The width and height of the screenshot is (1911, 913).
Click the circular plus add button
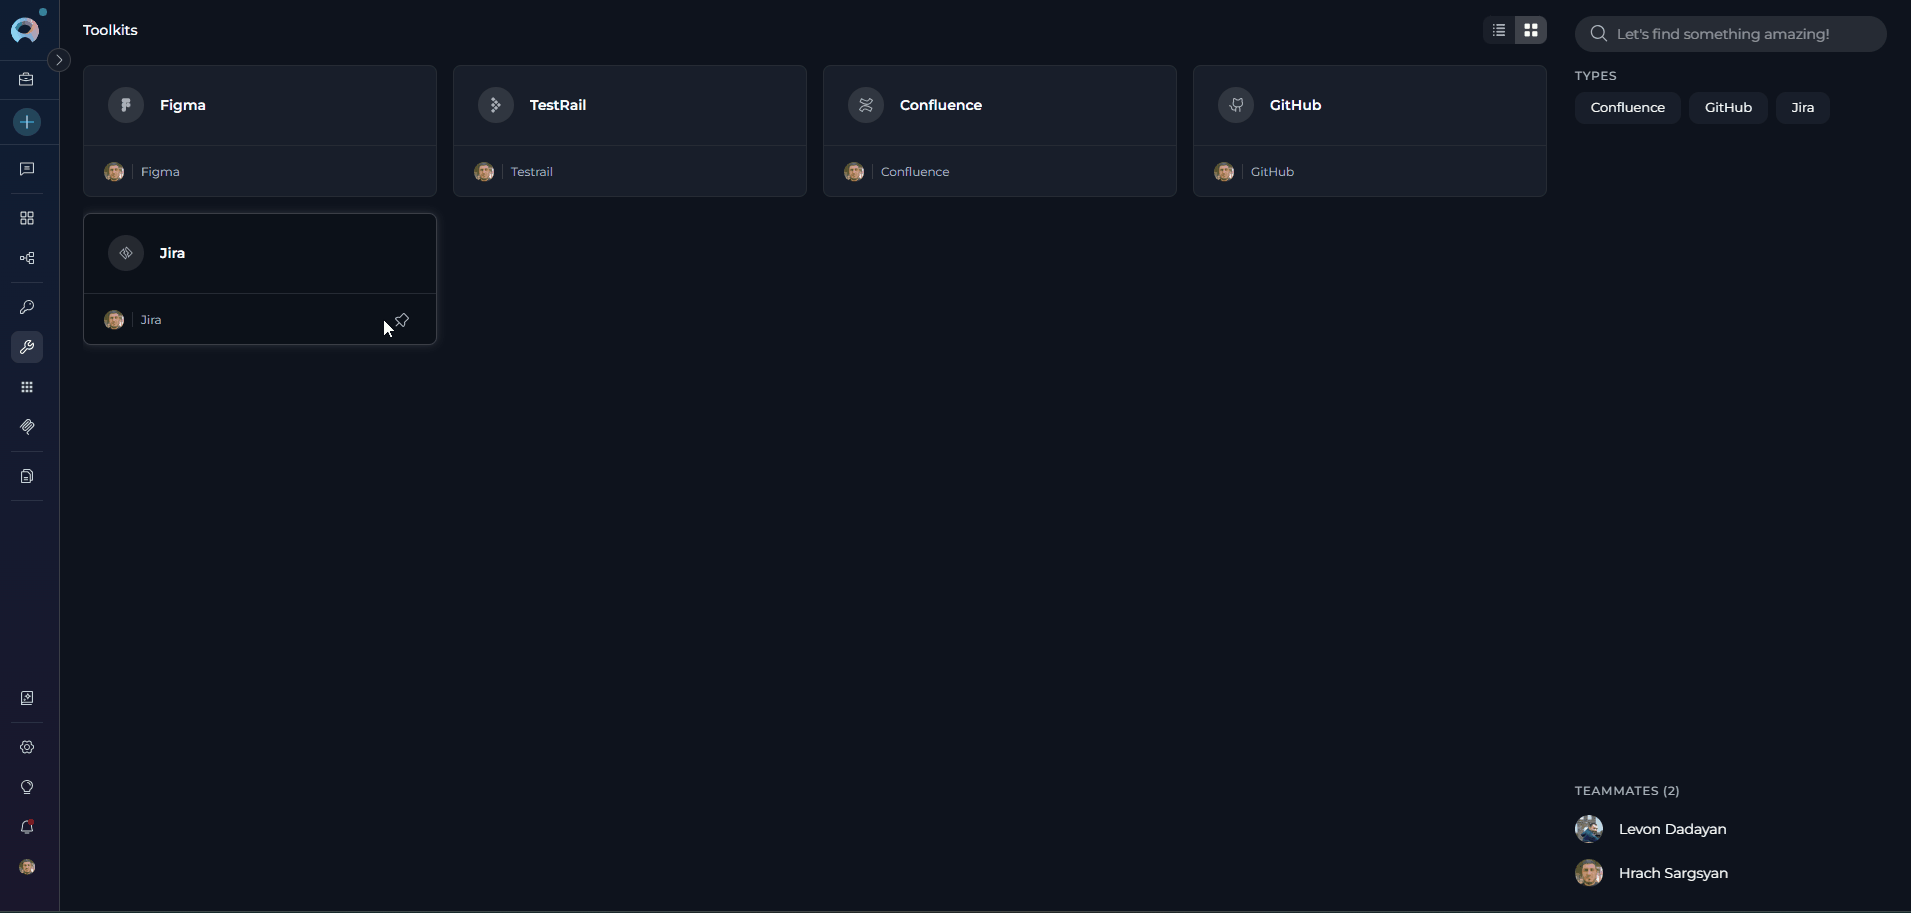click(x=27, y=122)
